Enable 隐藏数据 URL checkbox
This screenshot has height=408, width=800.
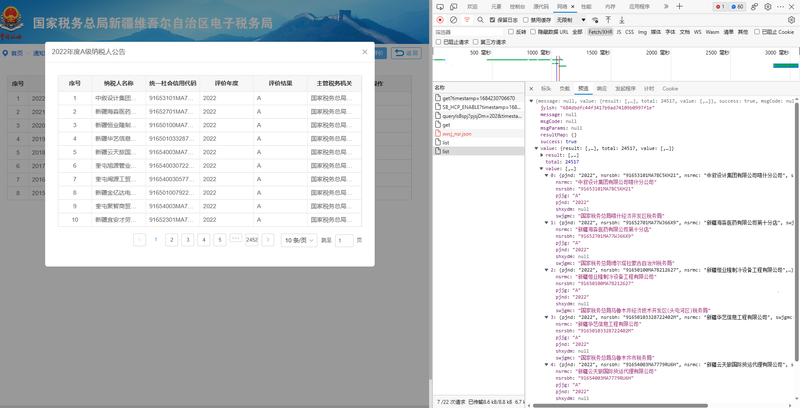click(x=533, y=32)
